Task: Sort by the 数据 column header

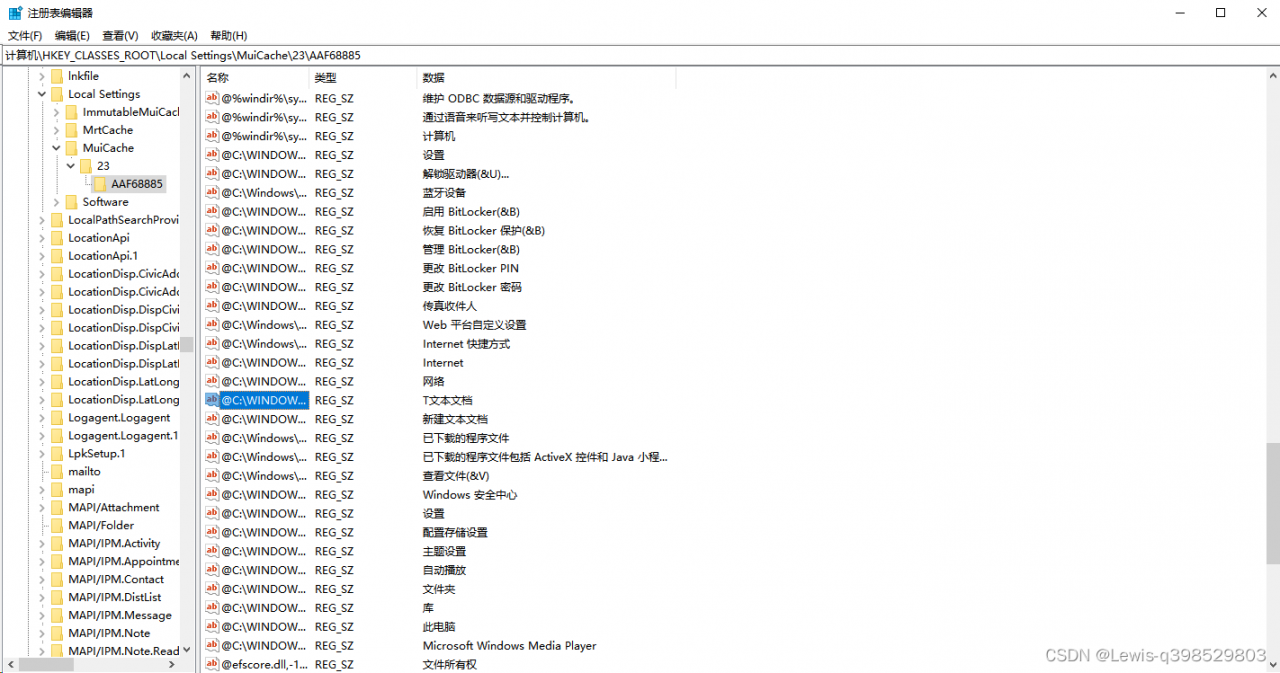Action: coord(547,78)
